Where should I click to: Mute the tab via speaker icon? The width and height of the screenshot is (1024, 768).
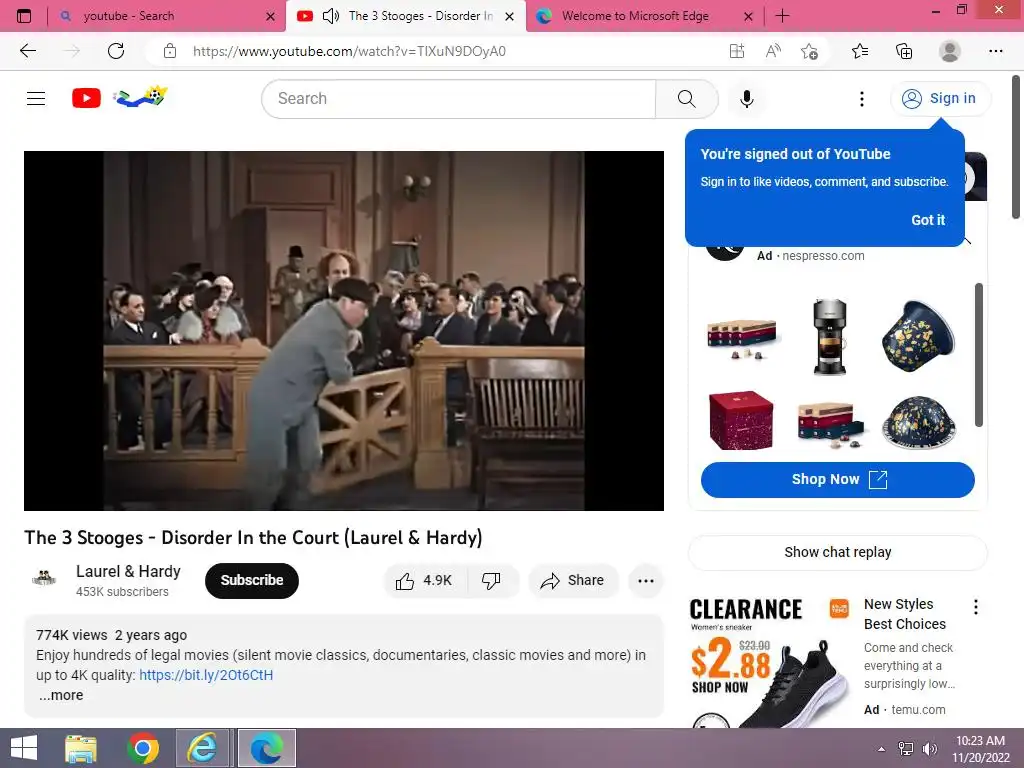(331, 16)
